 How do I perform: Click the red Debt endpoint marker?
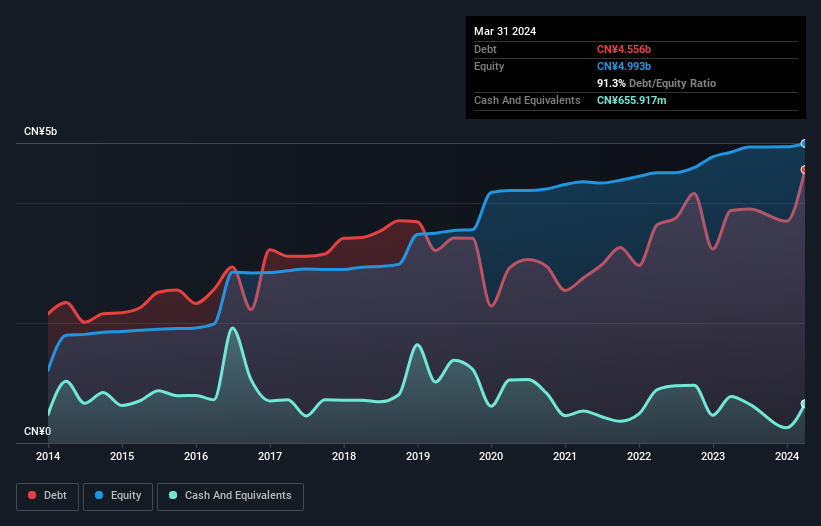pos(804,170)
